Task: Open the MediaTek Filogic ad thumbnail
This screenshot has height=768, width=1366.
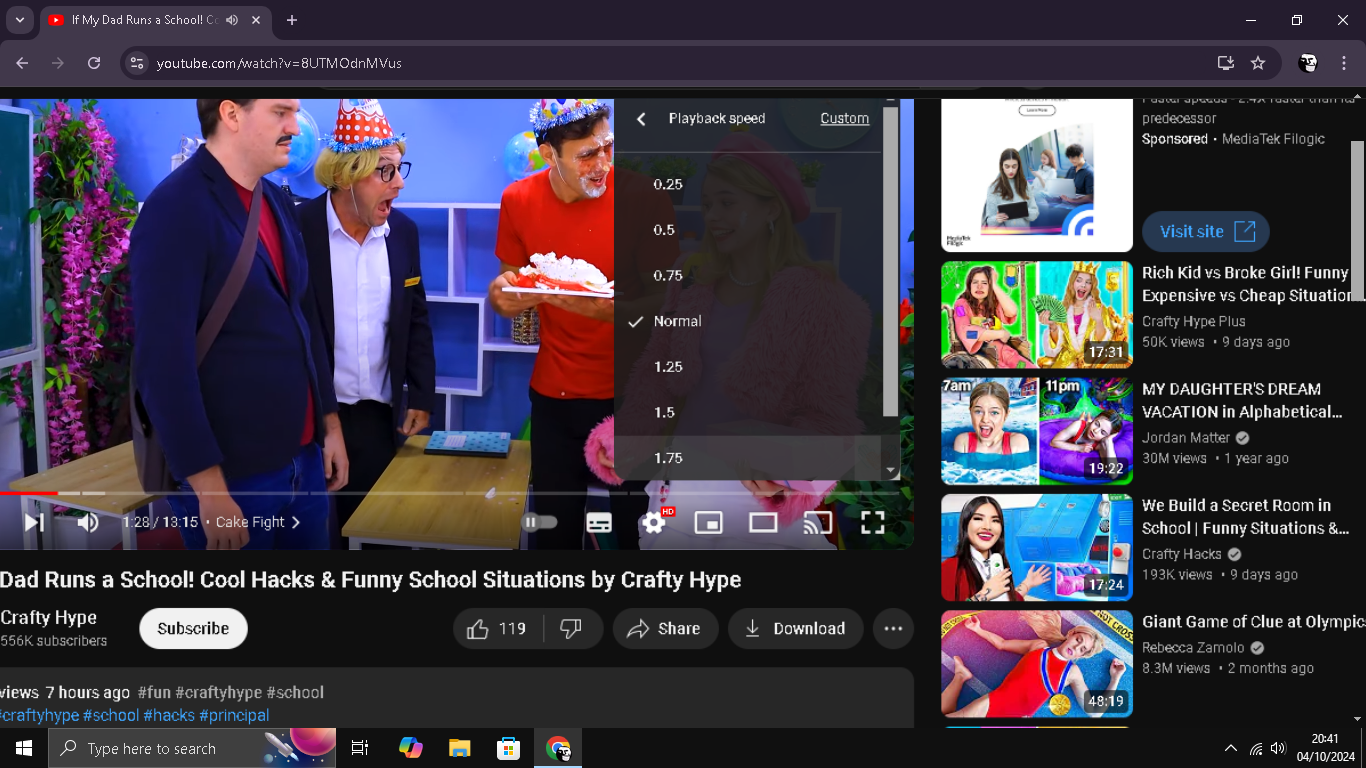Action: click(x=1037, y=175)
